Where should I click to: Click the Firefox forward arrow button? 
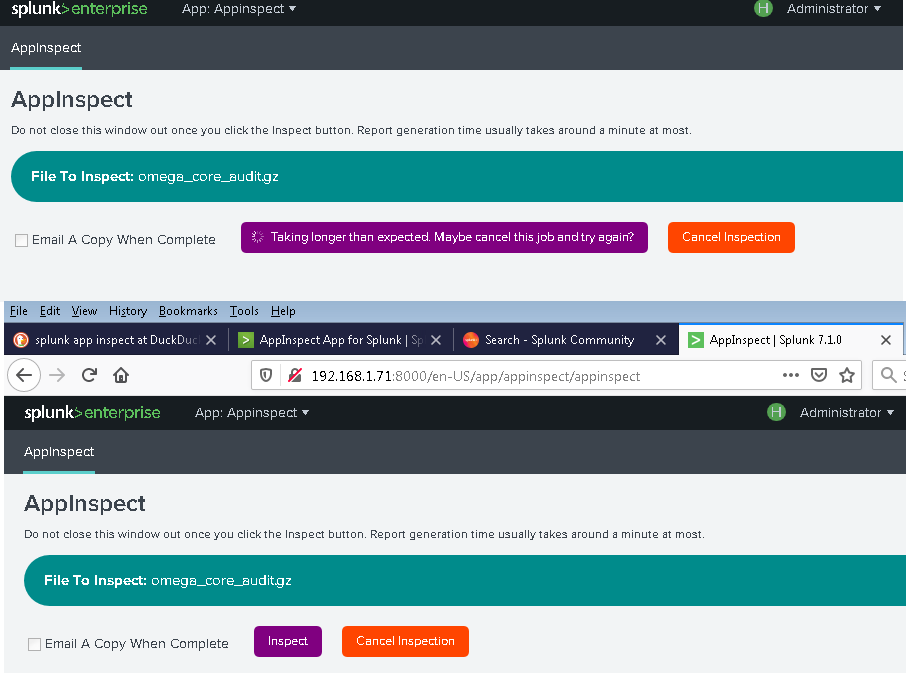pos(57,375)
